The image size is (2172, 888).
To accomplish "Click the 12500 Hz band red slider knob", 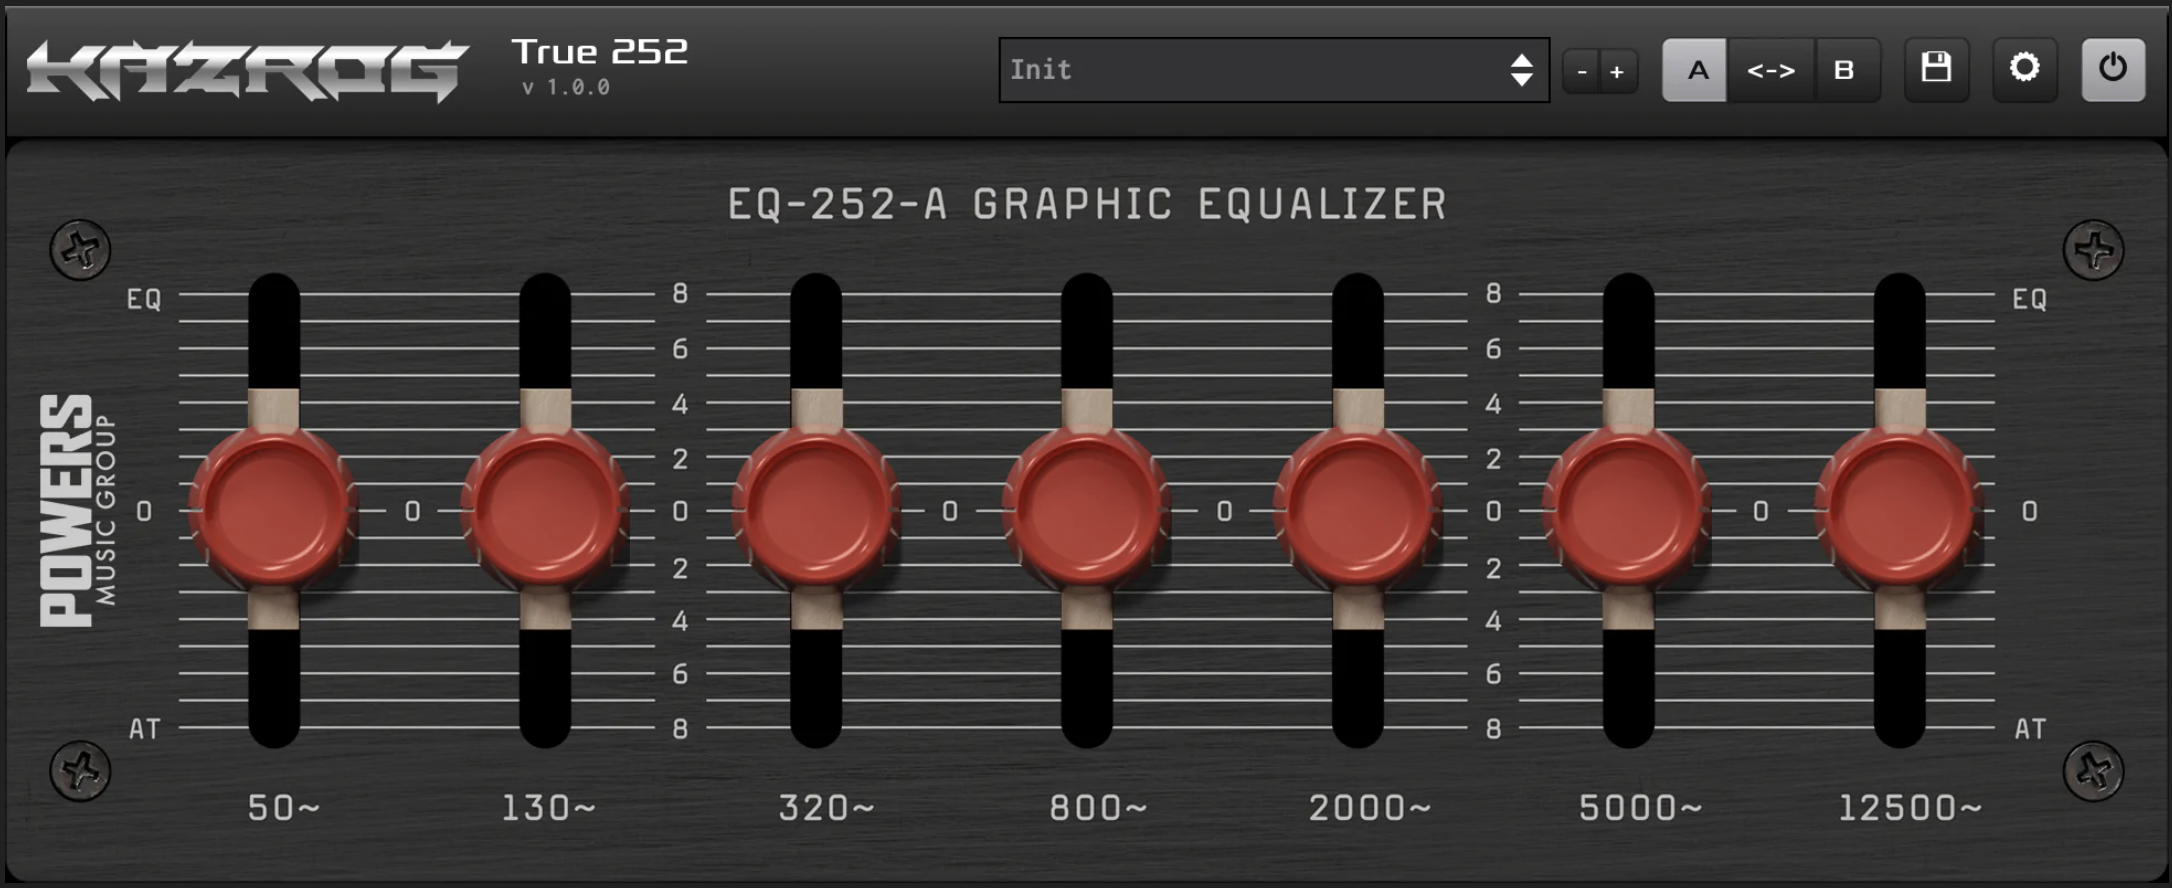I will (x=1899, y=509).
